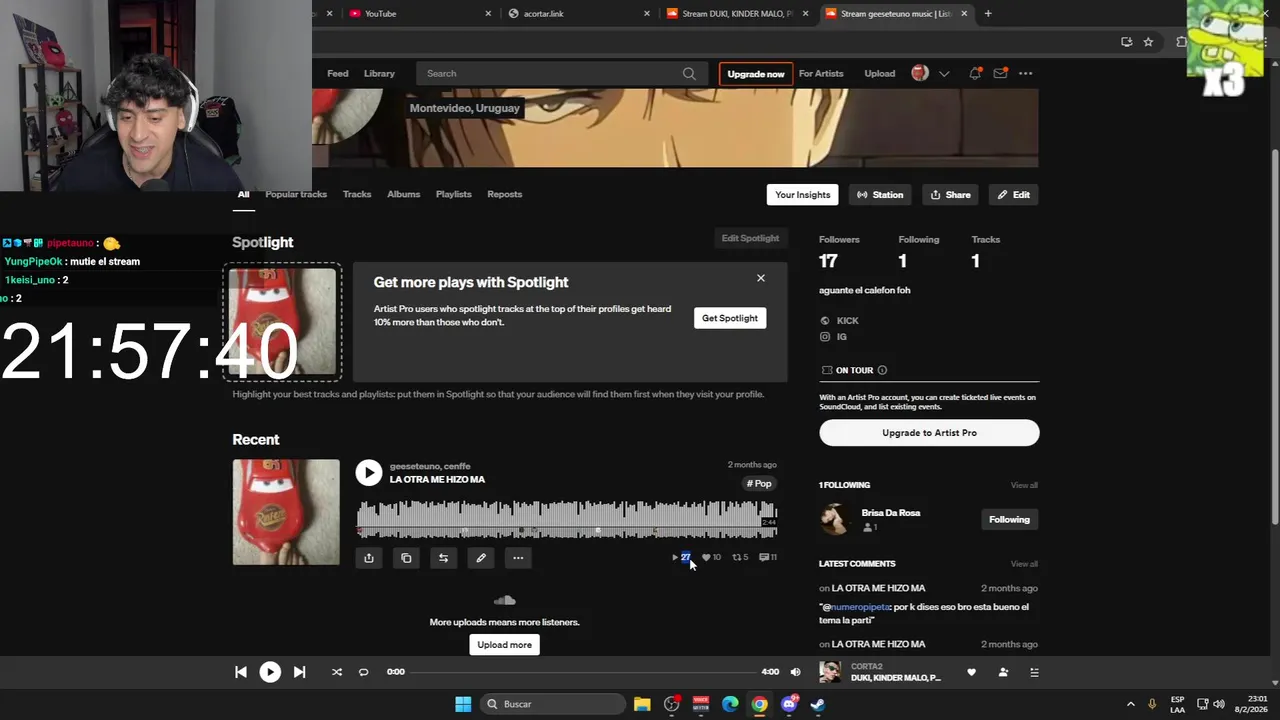Toggle Following for Brisa Da Rosa
Viewport: 1280px width, 720px height.
click(1009, 519)
